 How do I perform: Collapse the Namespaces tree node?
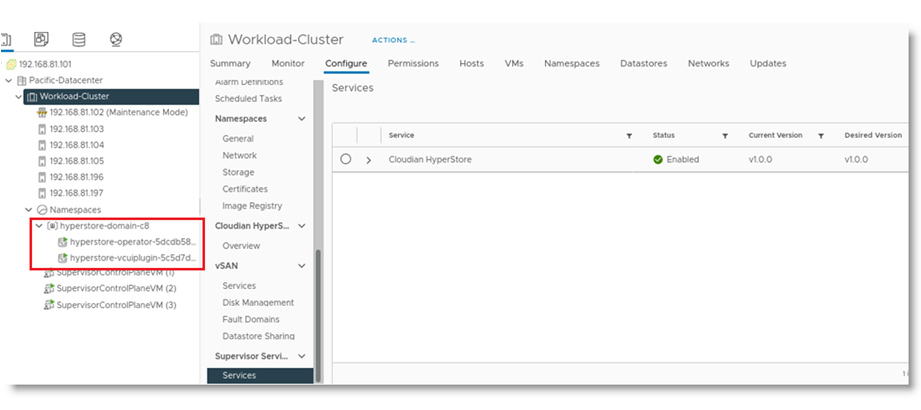pyautogui.click(x=29, y=210)
